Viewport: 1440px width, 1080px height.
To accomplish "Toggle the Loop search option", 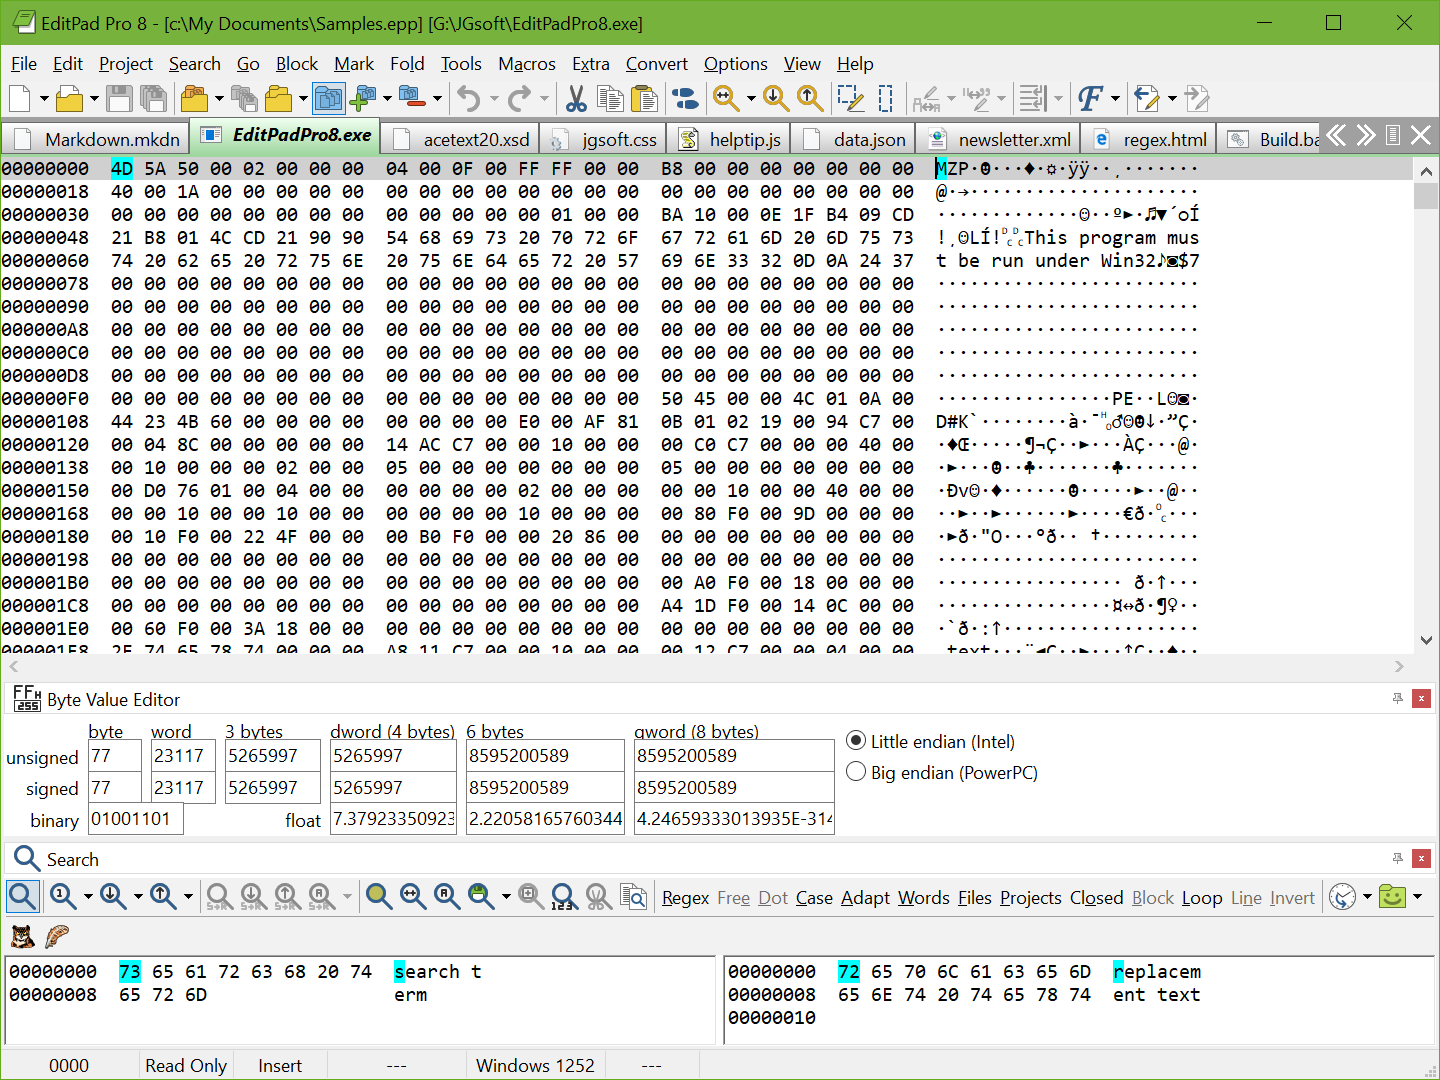I will (x=1202, y=898).
